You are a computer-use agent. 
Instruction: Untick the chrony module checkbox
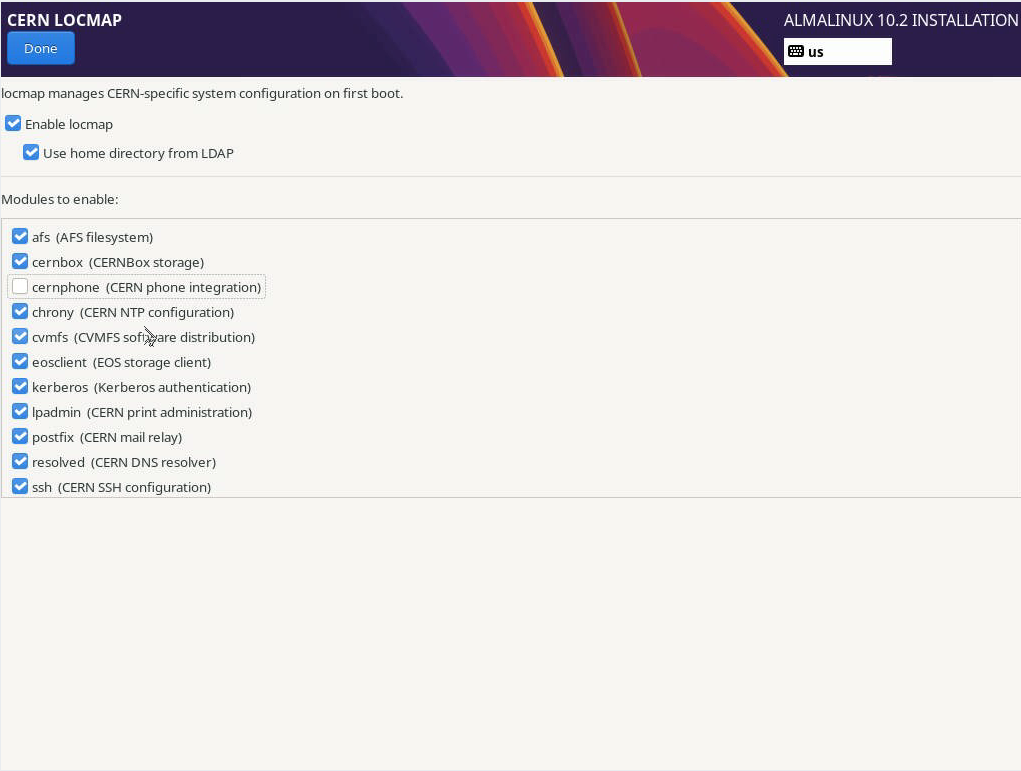click(20, 311)
